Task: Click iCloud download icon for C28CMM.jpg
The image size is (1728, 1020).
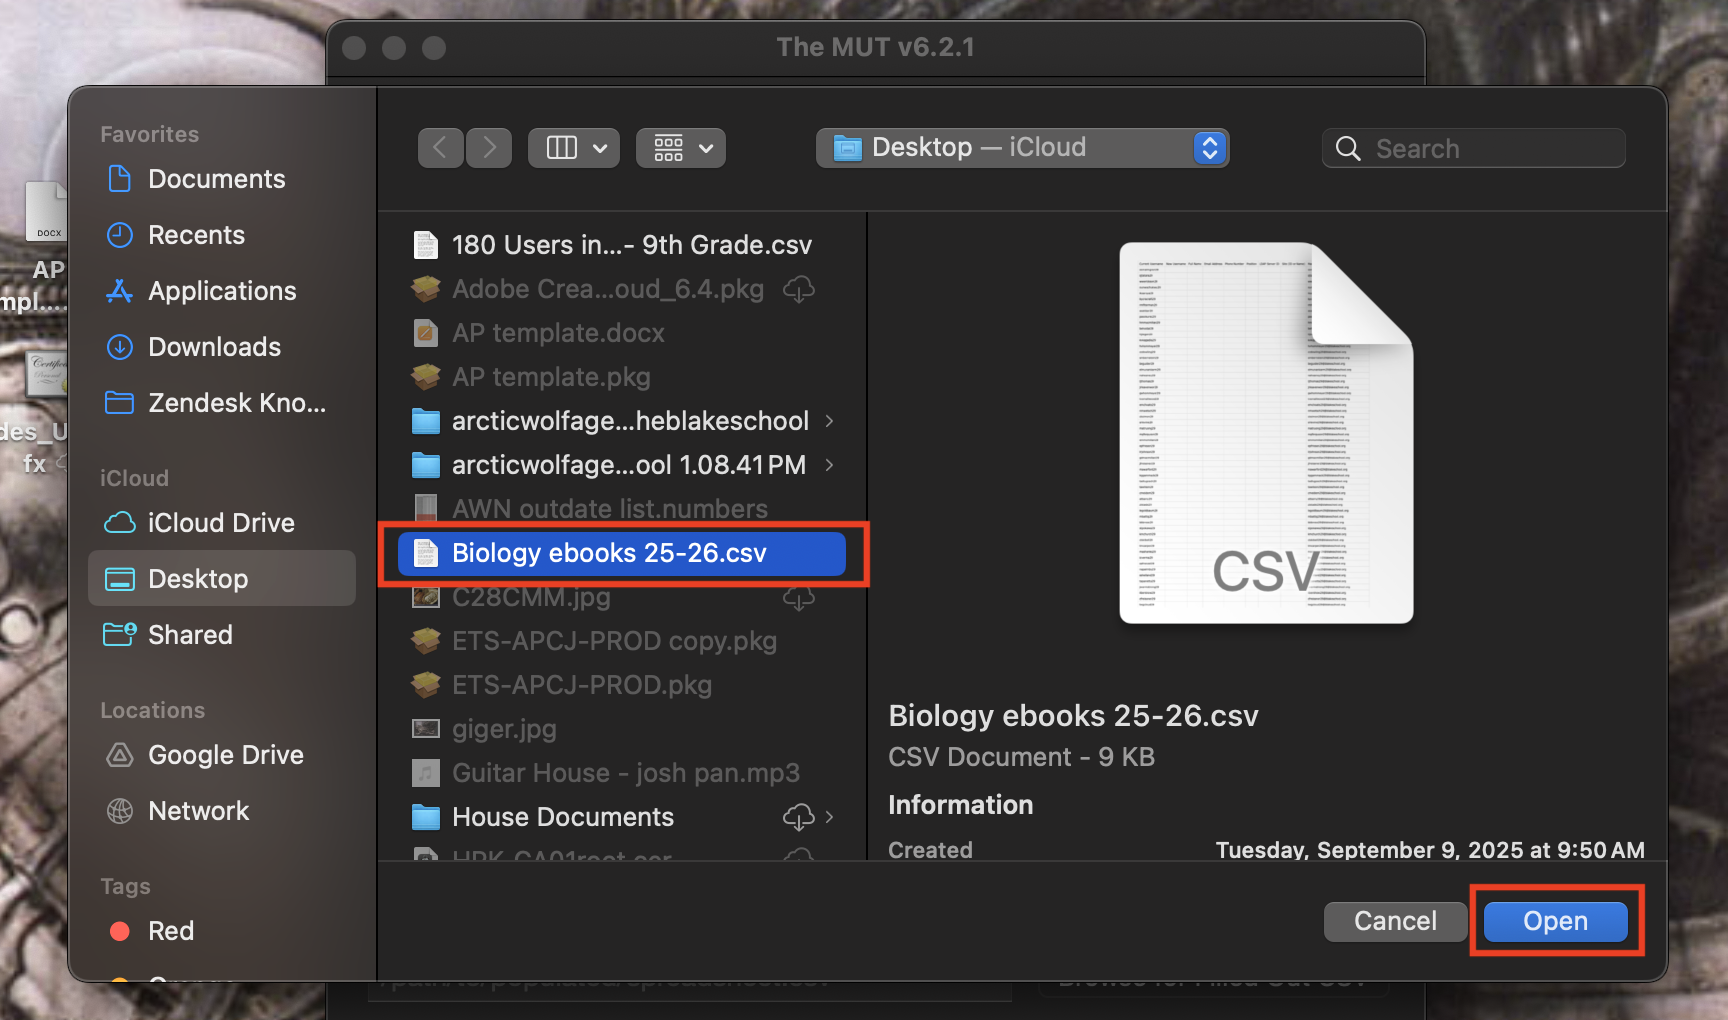Action: (798, 598)
